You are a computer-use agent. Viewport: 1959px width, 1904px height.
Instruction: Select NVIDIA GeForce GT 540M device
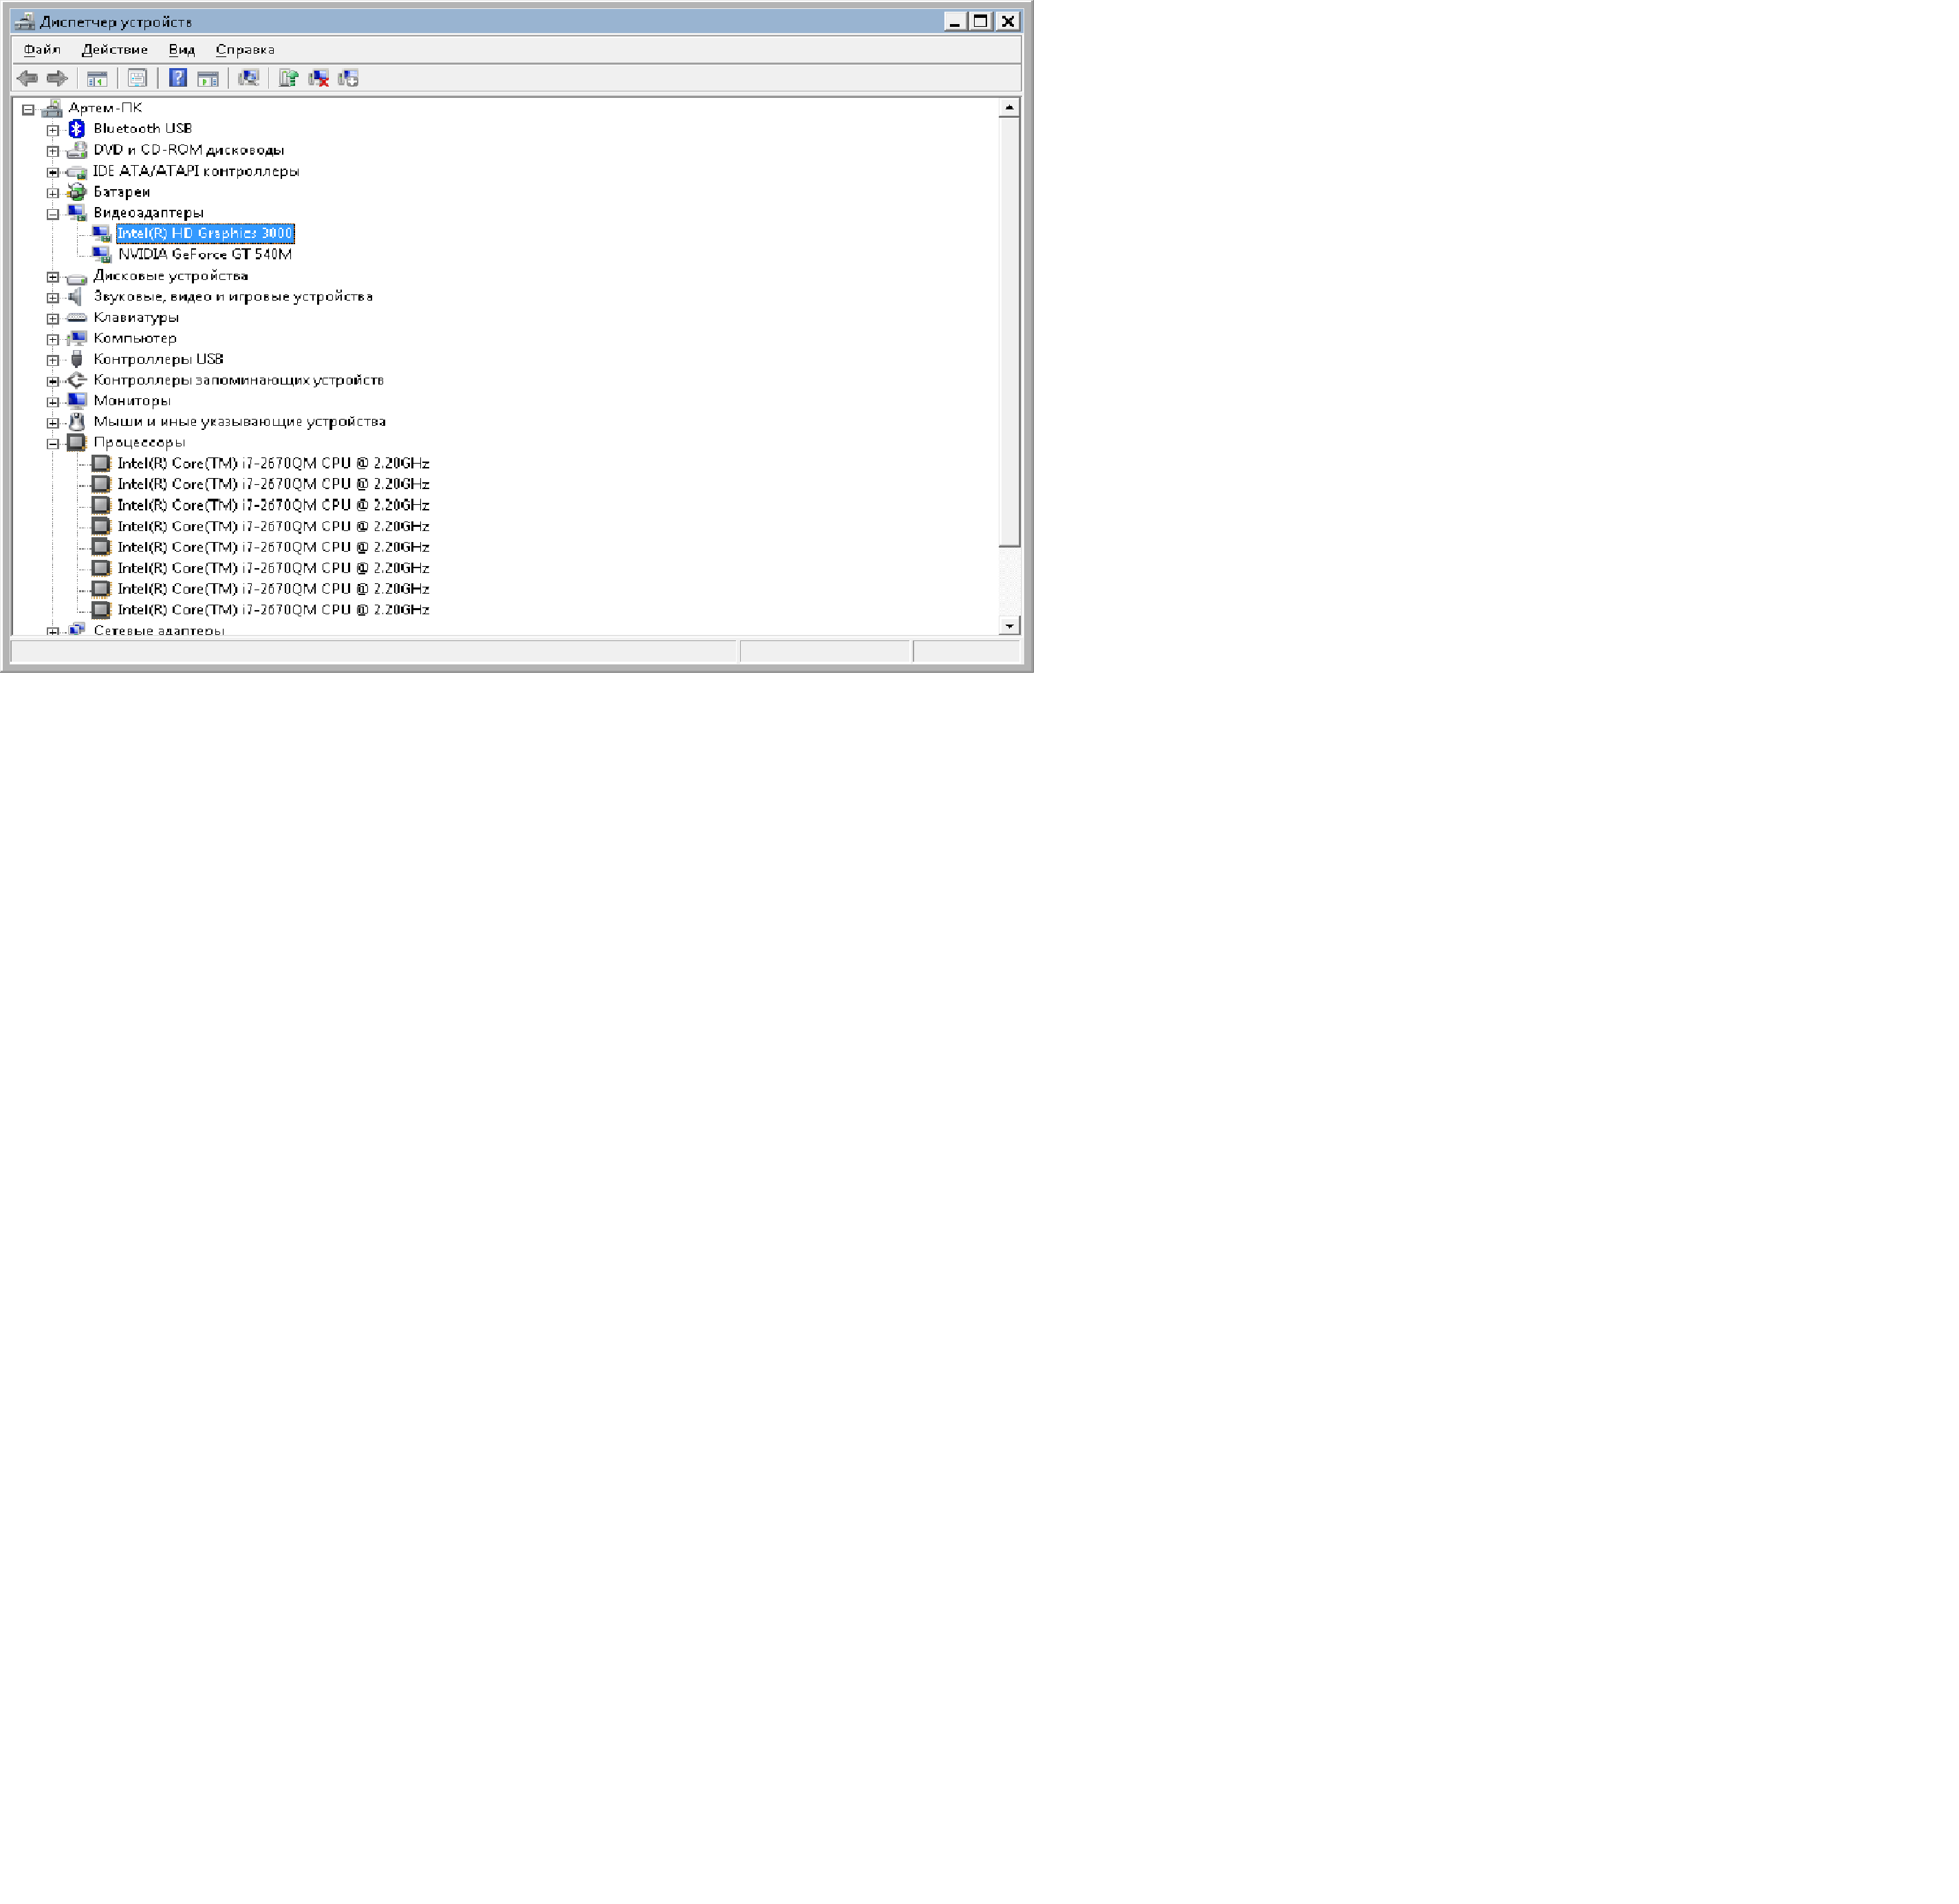click(205, 254)
